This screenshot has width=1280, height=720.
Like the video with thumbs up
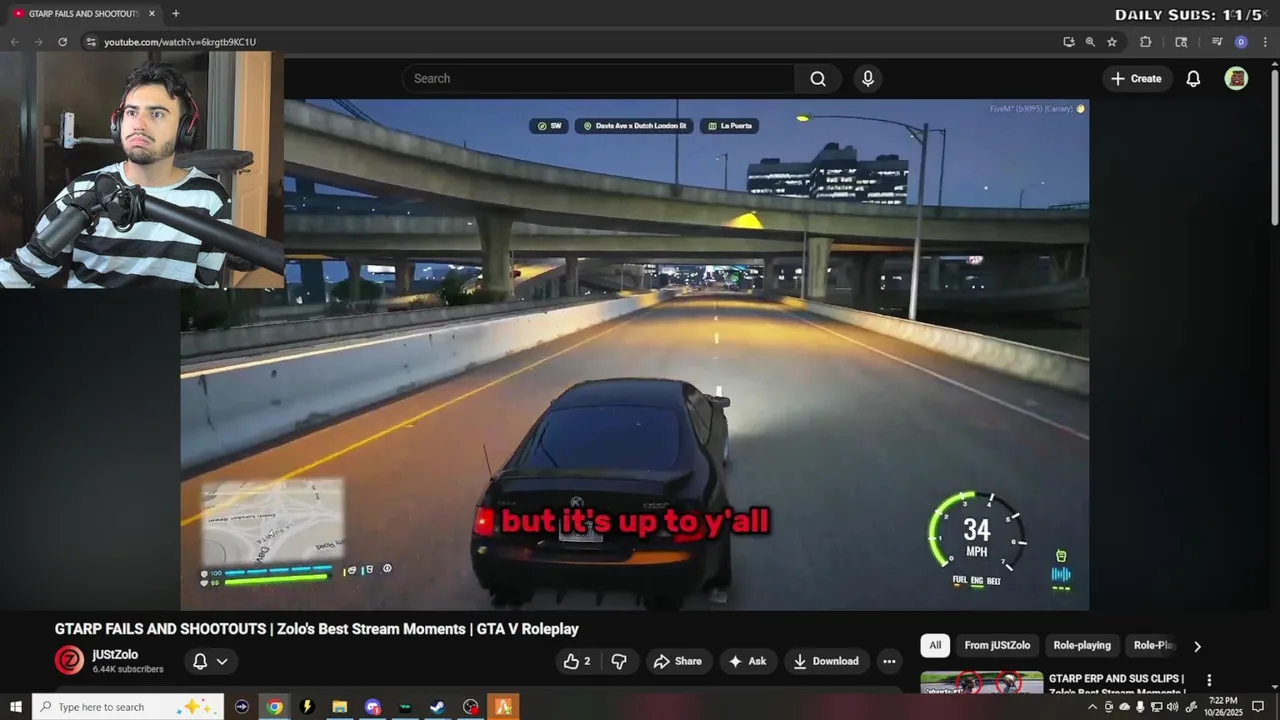click(x=577, y=661)
